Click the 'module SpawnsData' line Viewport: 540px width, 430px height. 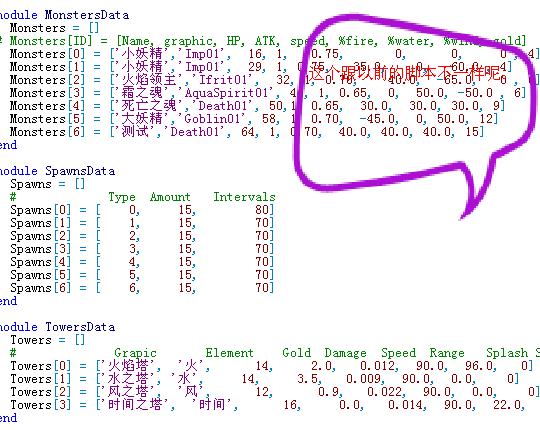pos(58,171)
